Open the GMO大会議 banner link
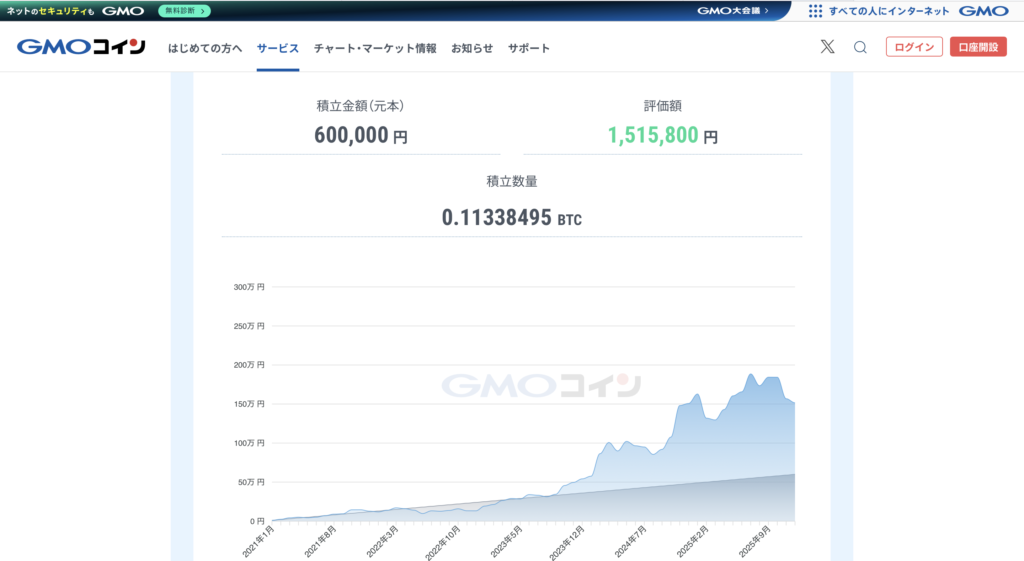This screenshot has height=561, width=1024. (732, 11)
